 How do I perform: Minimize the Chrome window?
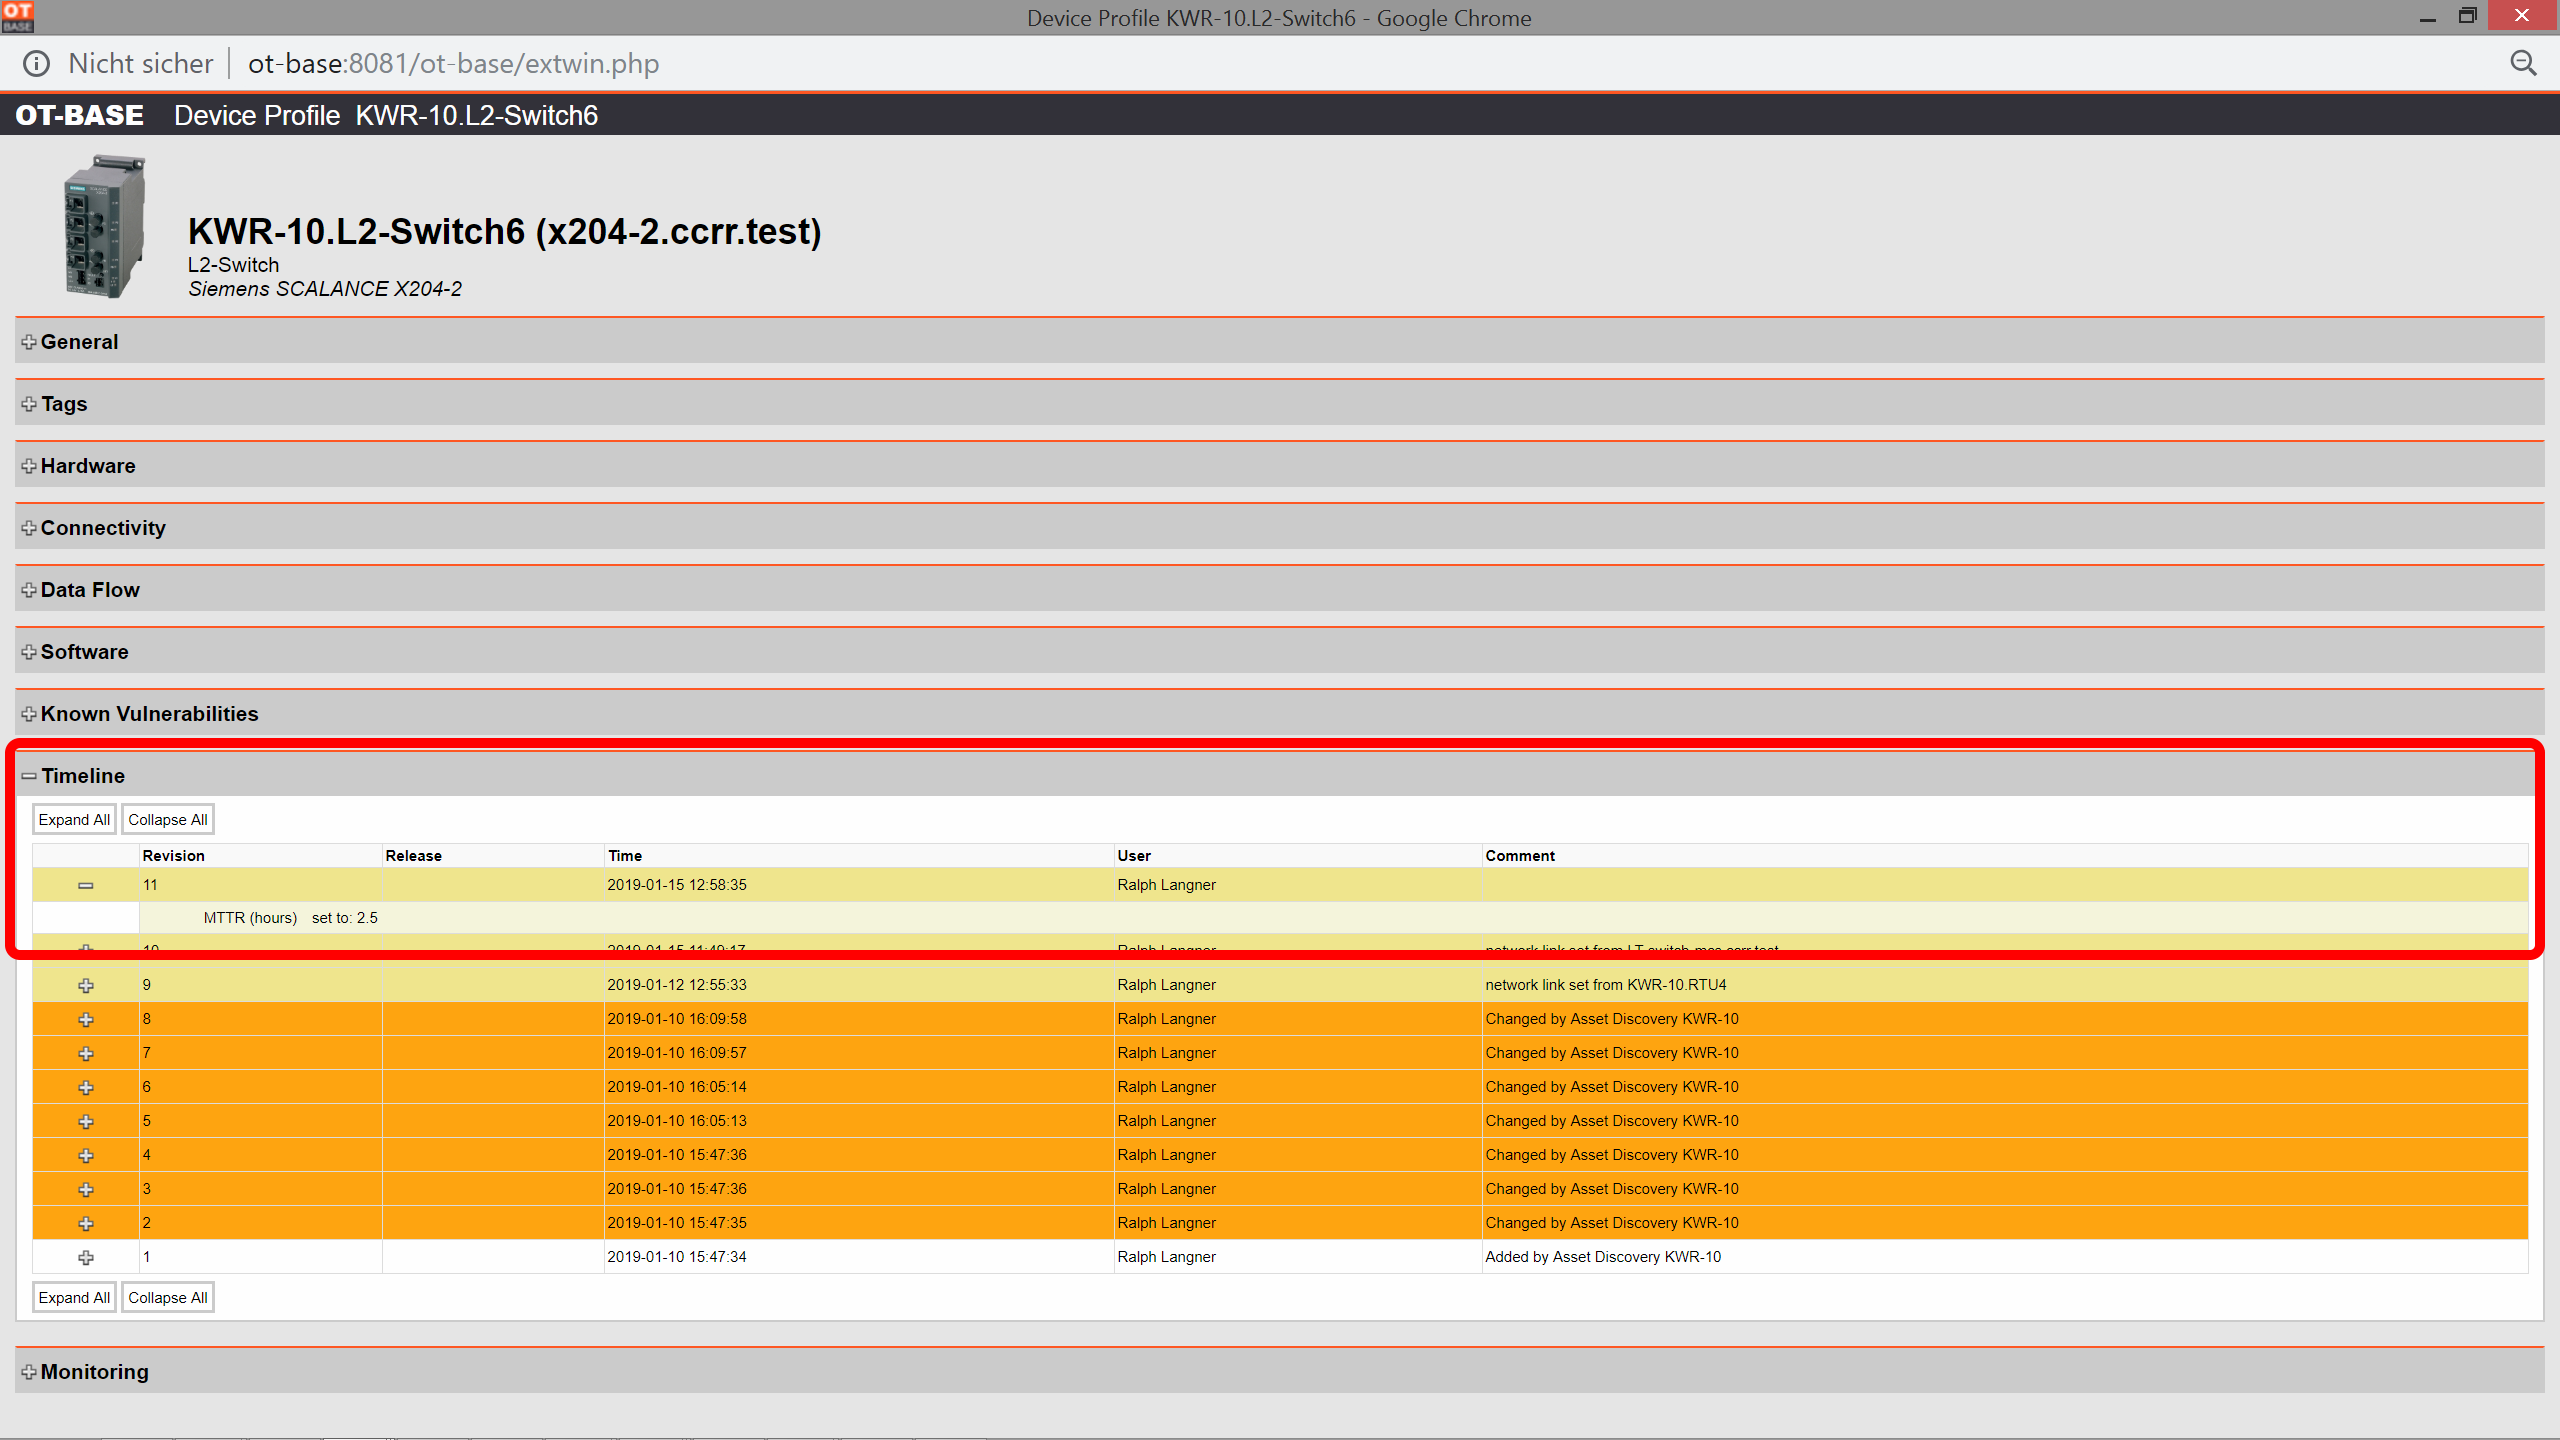click(x=2427, y=17)
